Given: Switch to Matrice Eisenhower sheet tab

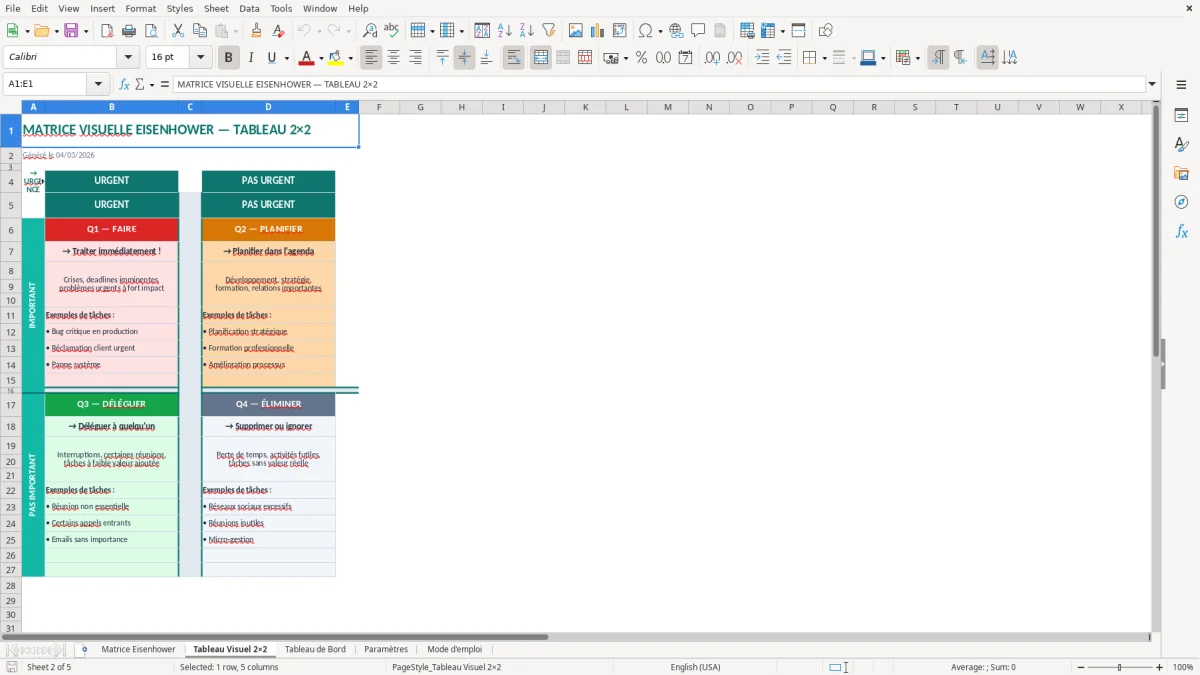Looking at the screenshot, I should click(x=138, y=649).
